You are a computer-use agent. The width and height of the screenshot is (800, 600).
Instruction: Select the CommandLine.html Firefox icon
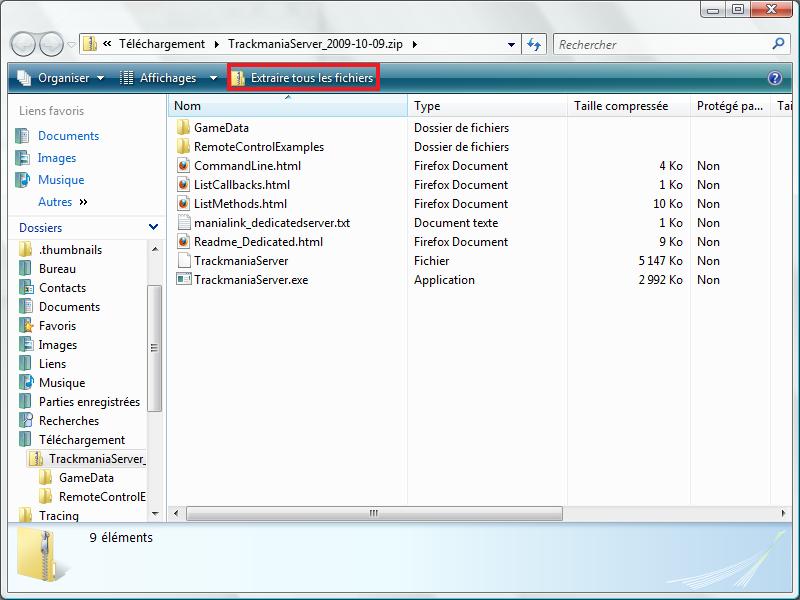[184, 165]
